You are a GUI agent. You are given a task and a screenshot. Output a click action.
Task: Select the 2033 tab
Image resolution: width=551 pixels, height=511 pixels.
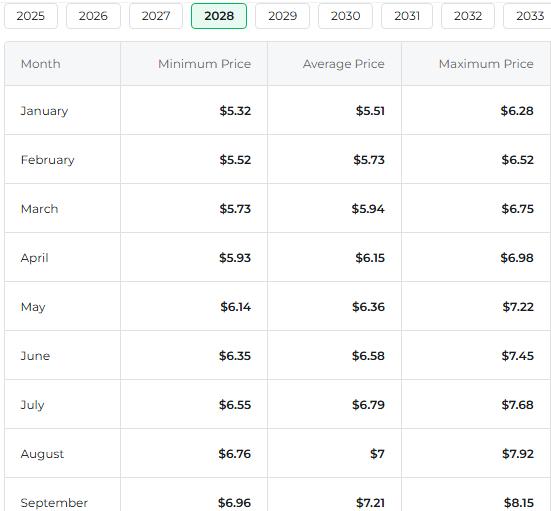[x=529, y=16]
